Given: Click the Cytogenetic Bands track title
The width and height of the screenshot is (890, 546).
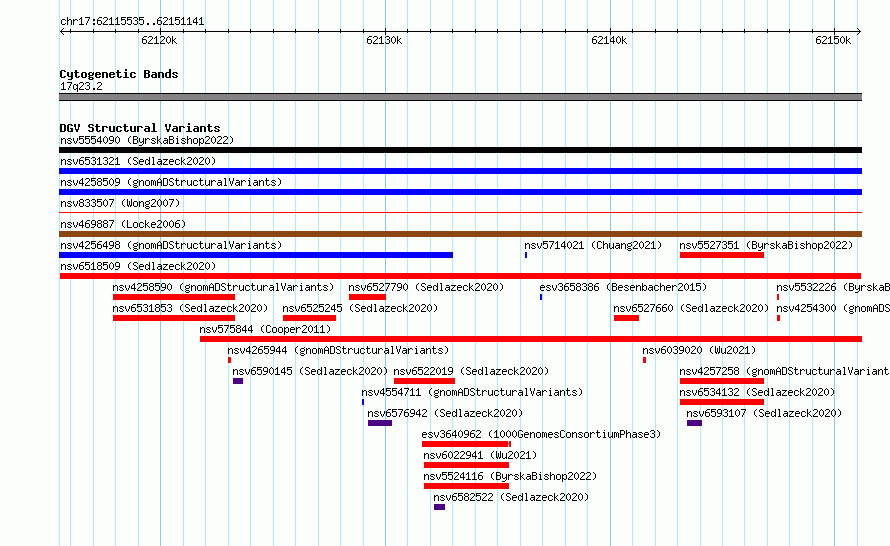Looking at the screenshot, I should coord(119,74).
